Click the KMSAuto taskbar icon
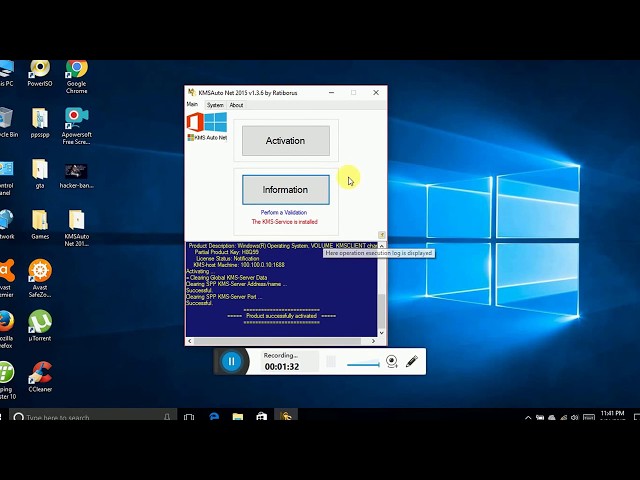Image resolution: width=640 pixels, height=480 pixels. pyautogui.click(x=286, y=416)
